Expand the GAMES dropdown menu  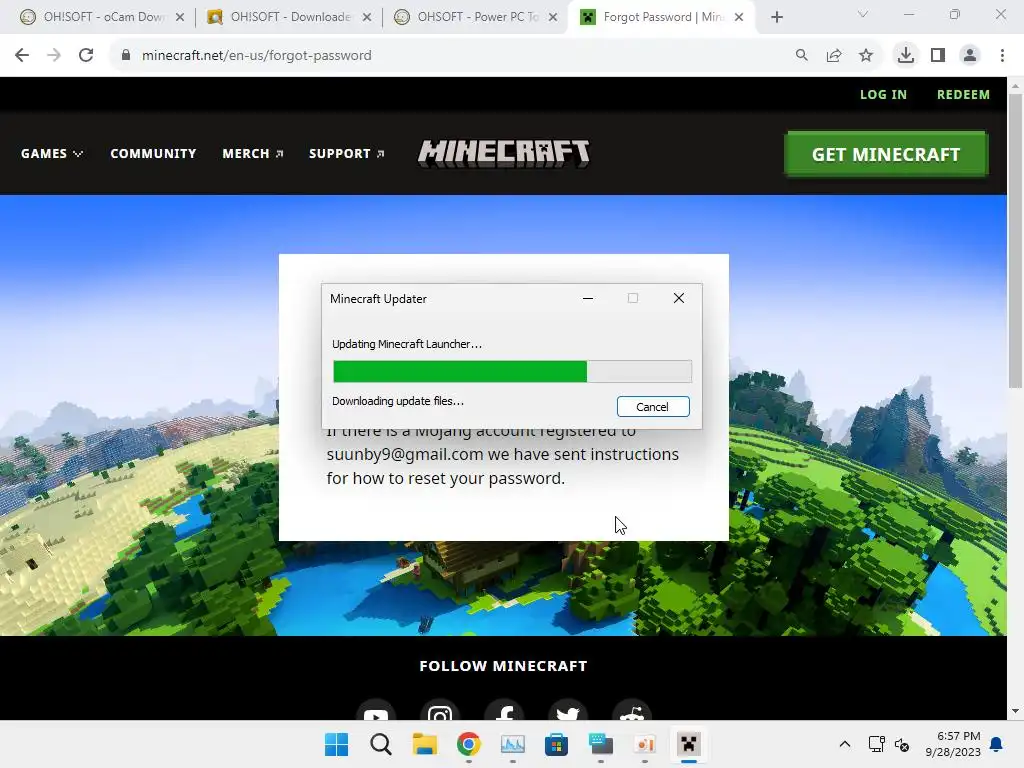click(52, 153)
